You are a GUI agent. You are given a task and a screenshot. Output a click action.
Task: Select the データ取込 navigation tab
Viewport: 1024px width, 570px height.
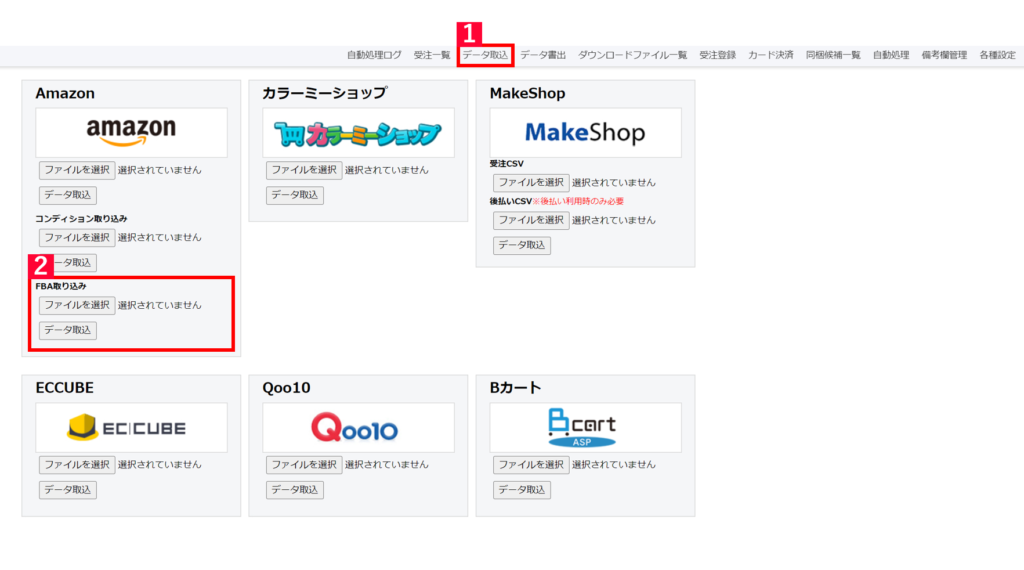click(485, 55)
